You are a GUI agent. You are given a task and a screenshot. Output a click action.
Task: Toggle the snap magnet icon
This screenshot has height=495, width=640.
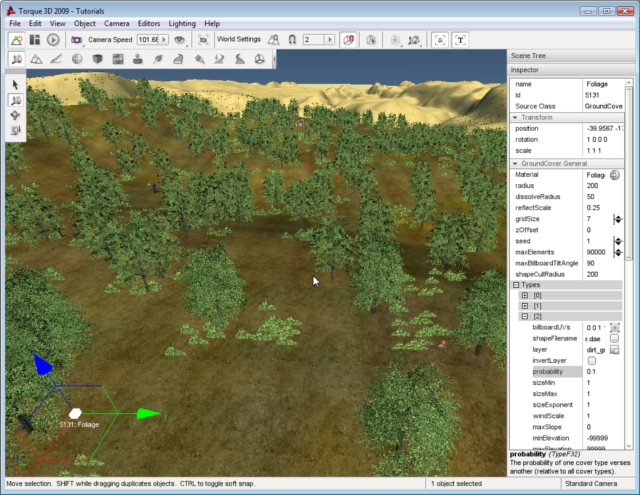(x=291, y=40)
